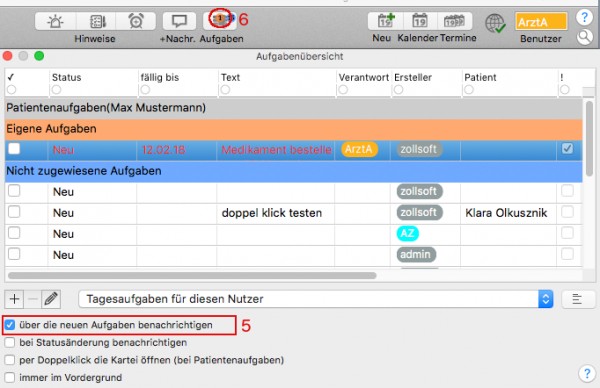Image resolution: width=600 pixels, height=388 pixels.
Task: Enable 'immer im Vordergrund' checkbox
Action: (x=10, y=378)
